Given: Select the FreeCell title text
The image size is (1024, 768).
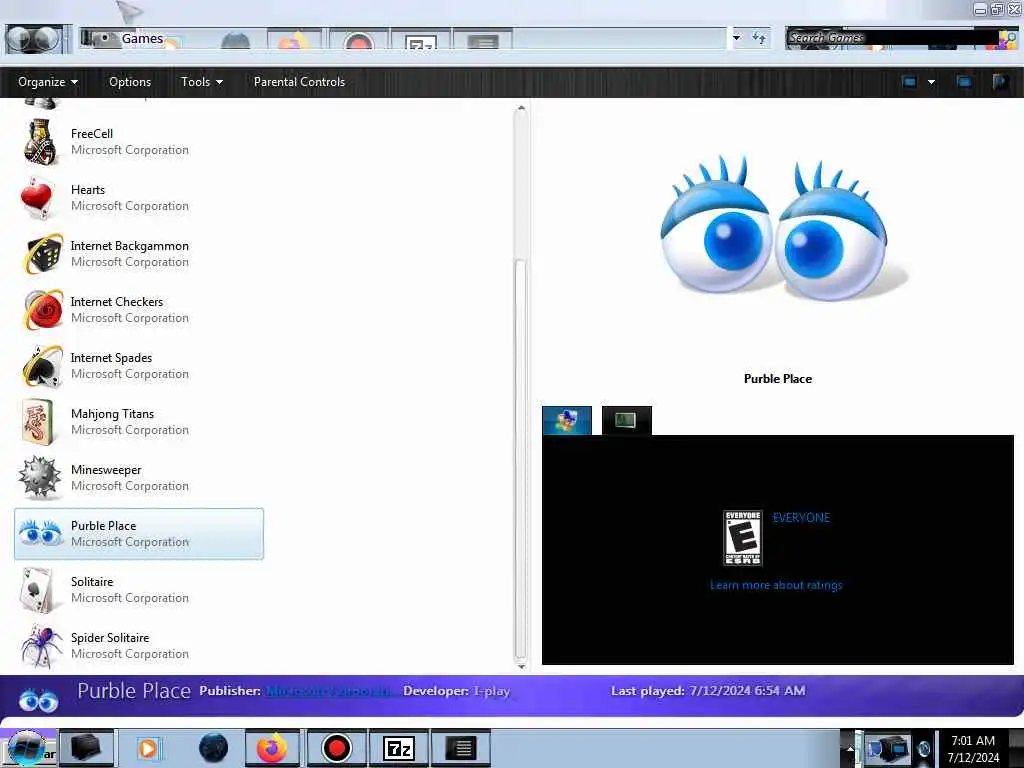Looking at the screenshot, I should 92,133.
